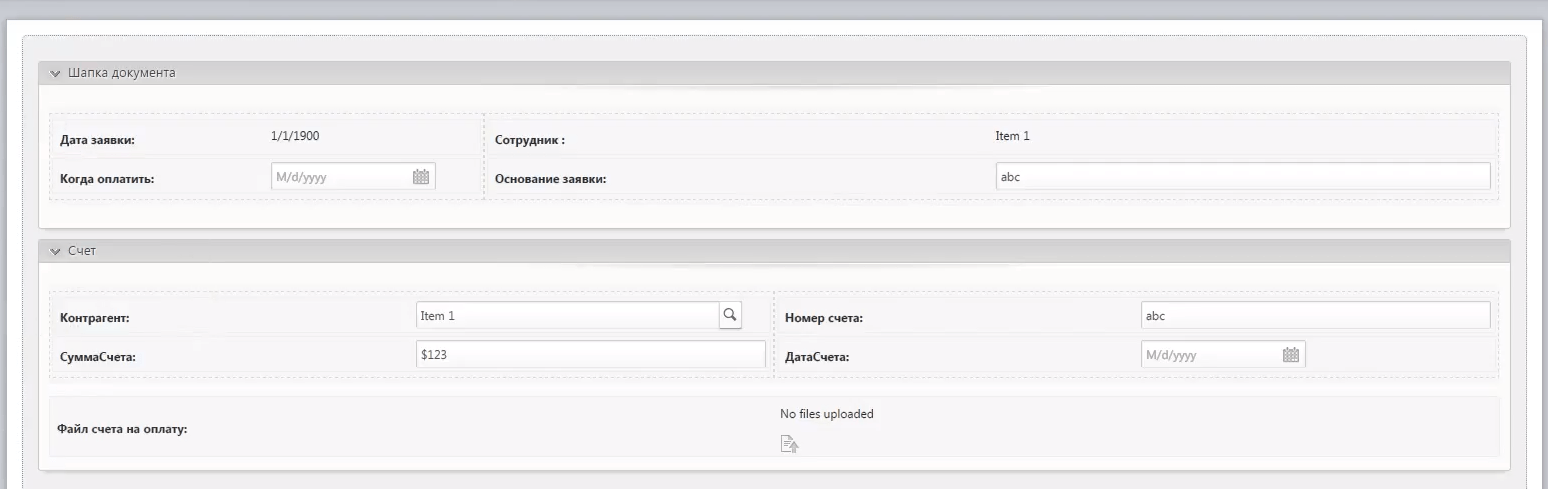Collapse the Шапка документа section
The width and height of the screenshot is (1548, 489).
(x=55, y=74)
